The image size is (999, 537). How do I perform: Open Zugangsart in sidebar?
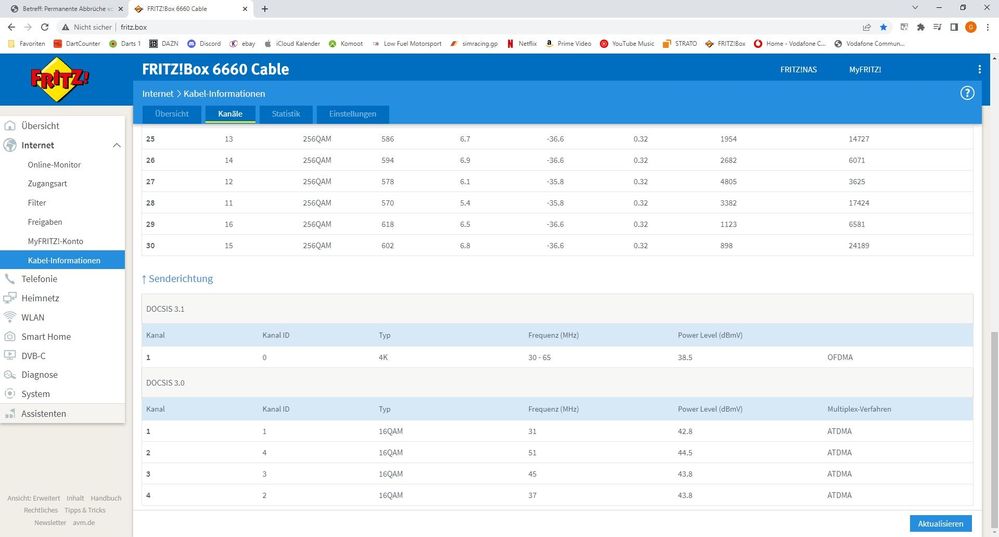(x=47, y=183)
